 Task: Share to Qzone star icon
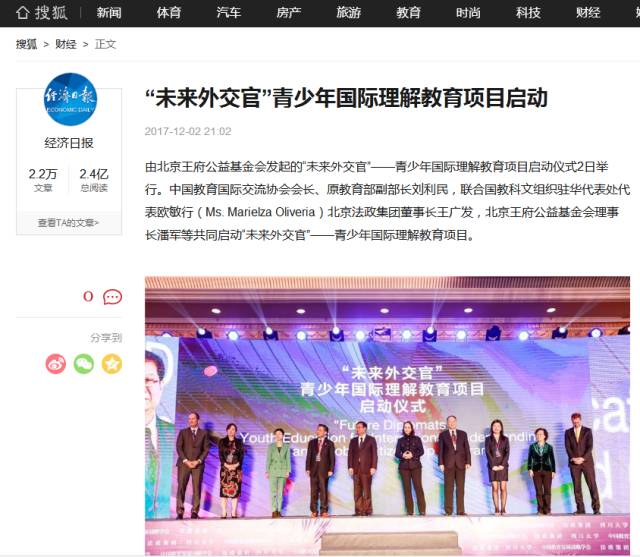pos(112,364)
